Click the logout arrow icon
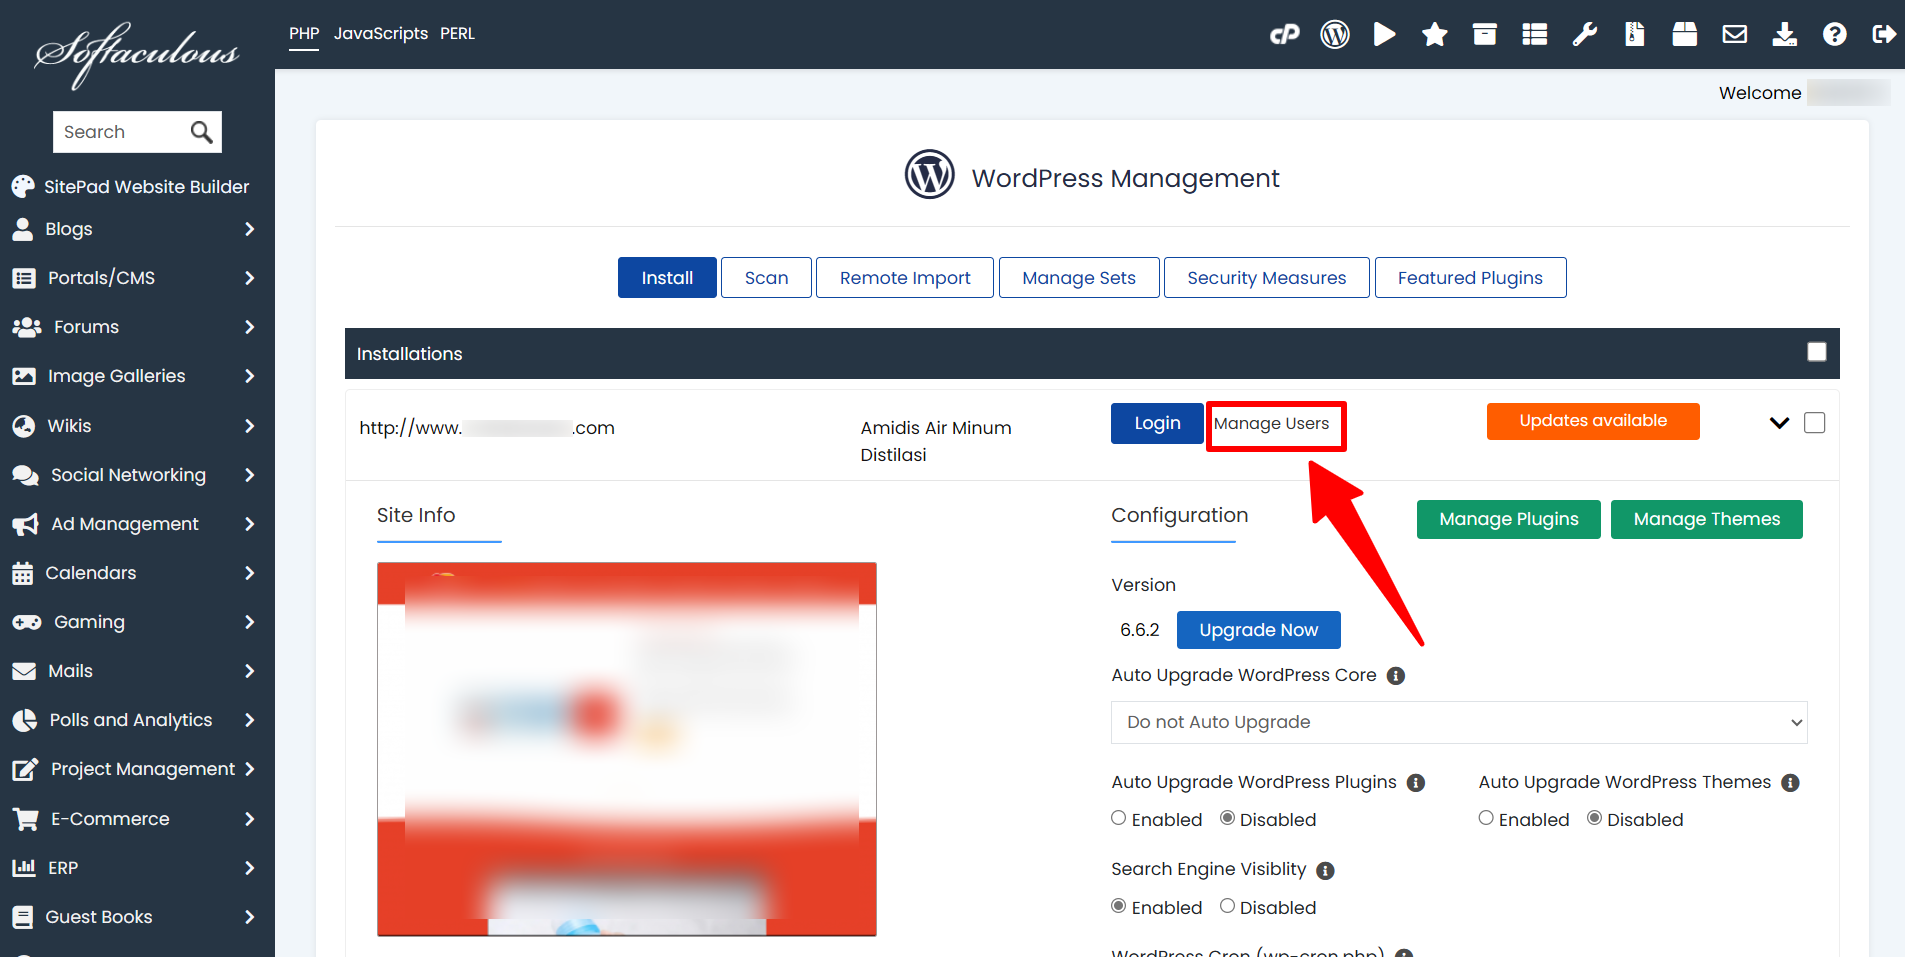This screenshot has height=957, width=1905. [x=1884, y=35]
